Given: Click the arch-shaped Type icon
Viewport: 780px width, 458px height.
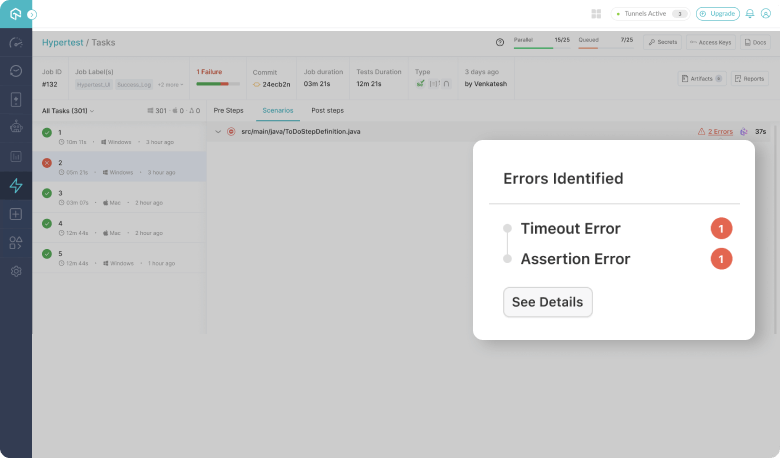Looking at the screenshot, I should click(446, 84).
